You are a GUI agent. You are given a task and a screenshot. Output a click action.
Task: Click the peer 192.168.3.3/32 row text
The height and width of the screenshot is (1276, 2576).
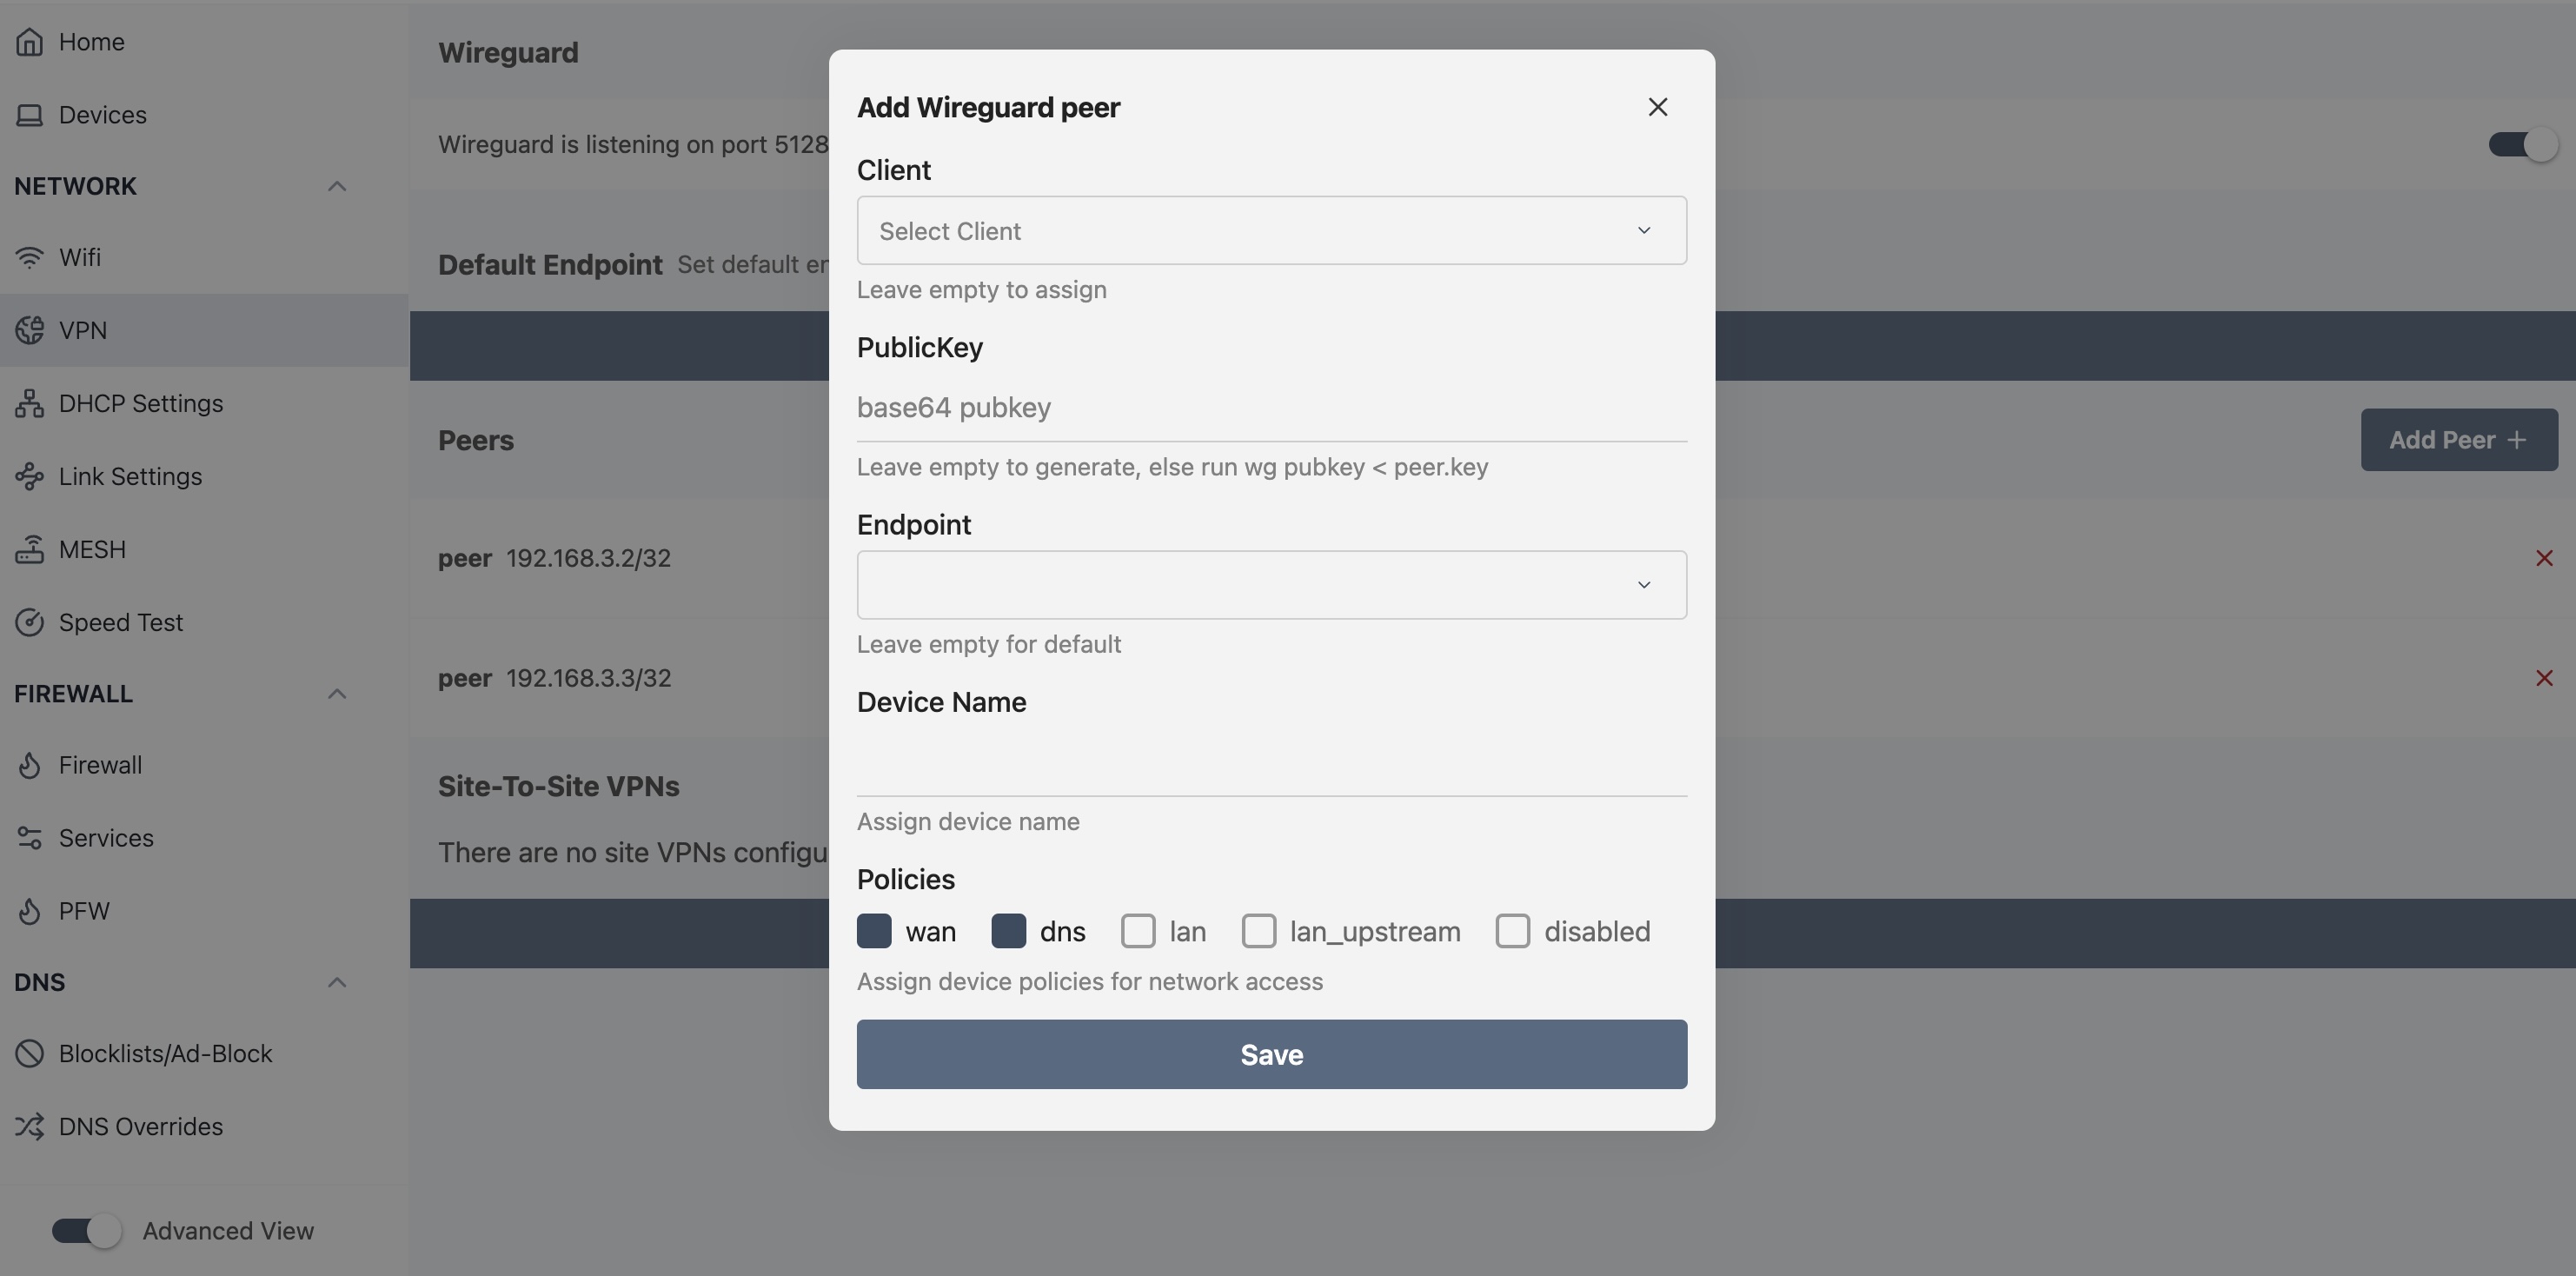[x=554, y=678]
